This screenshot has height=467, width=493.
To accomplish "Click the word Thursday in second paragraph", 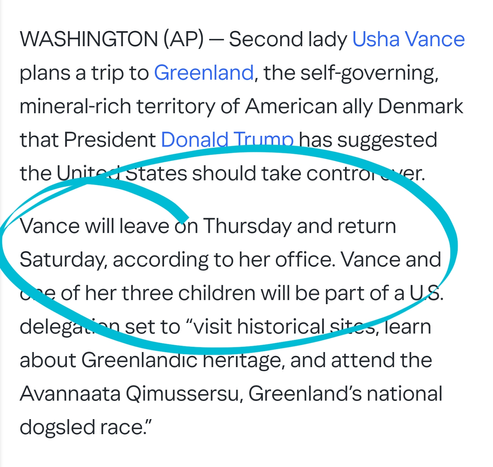I will (x=247, y=226).
